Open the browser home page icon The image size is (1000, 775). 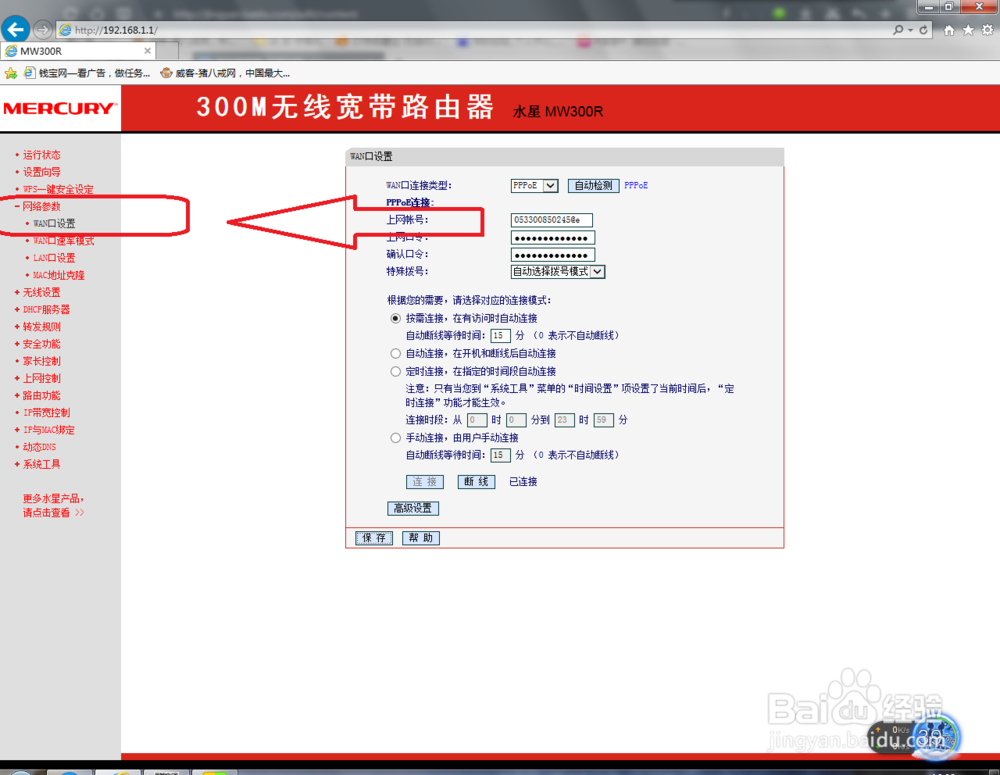(x=947, y=31)
